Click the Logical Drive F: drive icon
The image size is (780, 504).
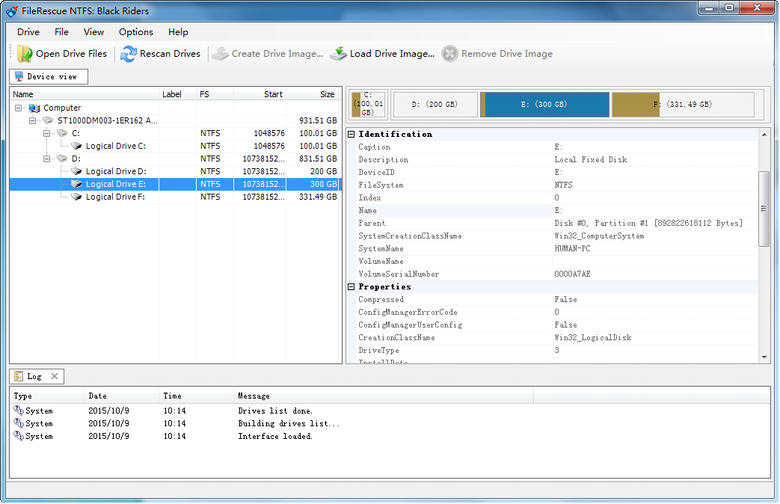[x=77, y=197]
